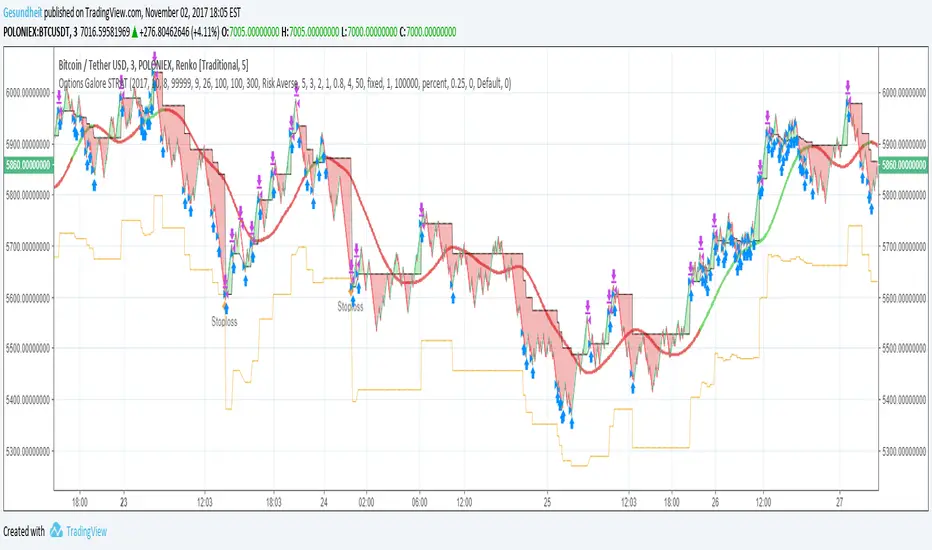Click the 06:00 label on time axis
The width and height of the screenshot is (932, 550).
point(420,502)
